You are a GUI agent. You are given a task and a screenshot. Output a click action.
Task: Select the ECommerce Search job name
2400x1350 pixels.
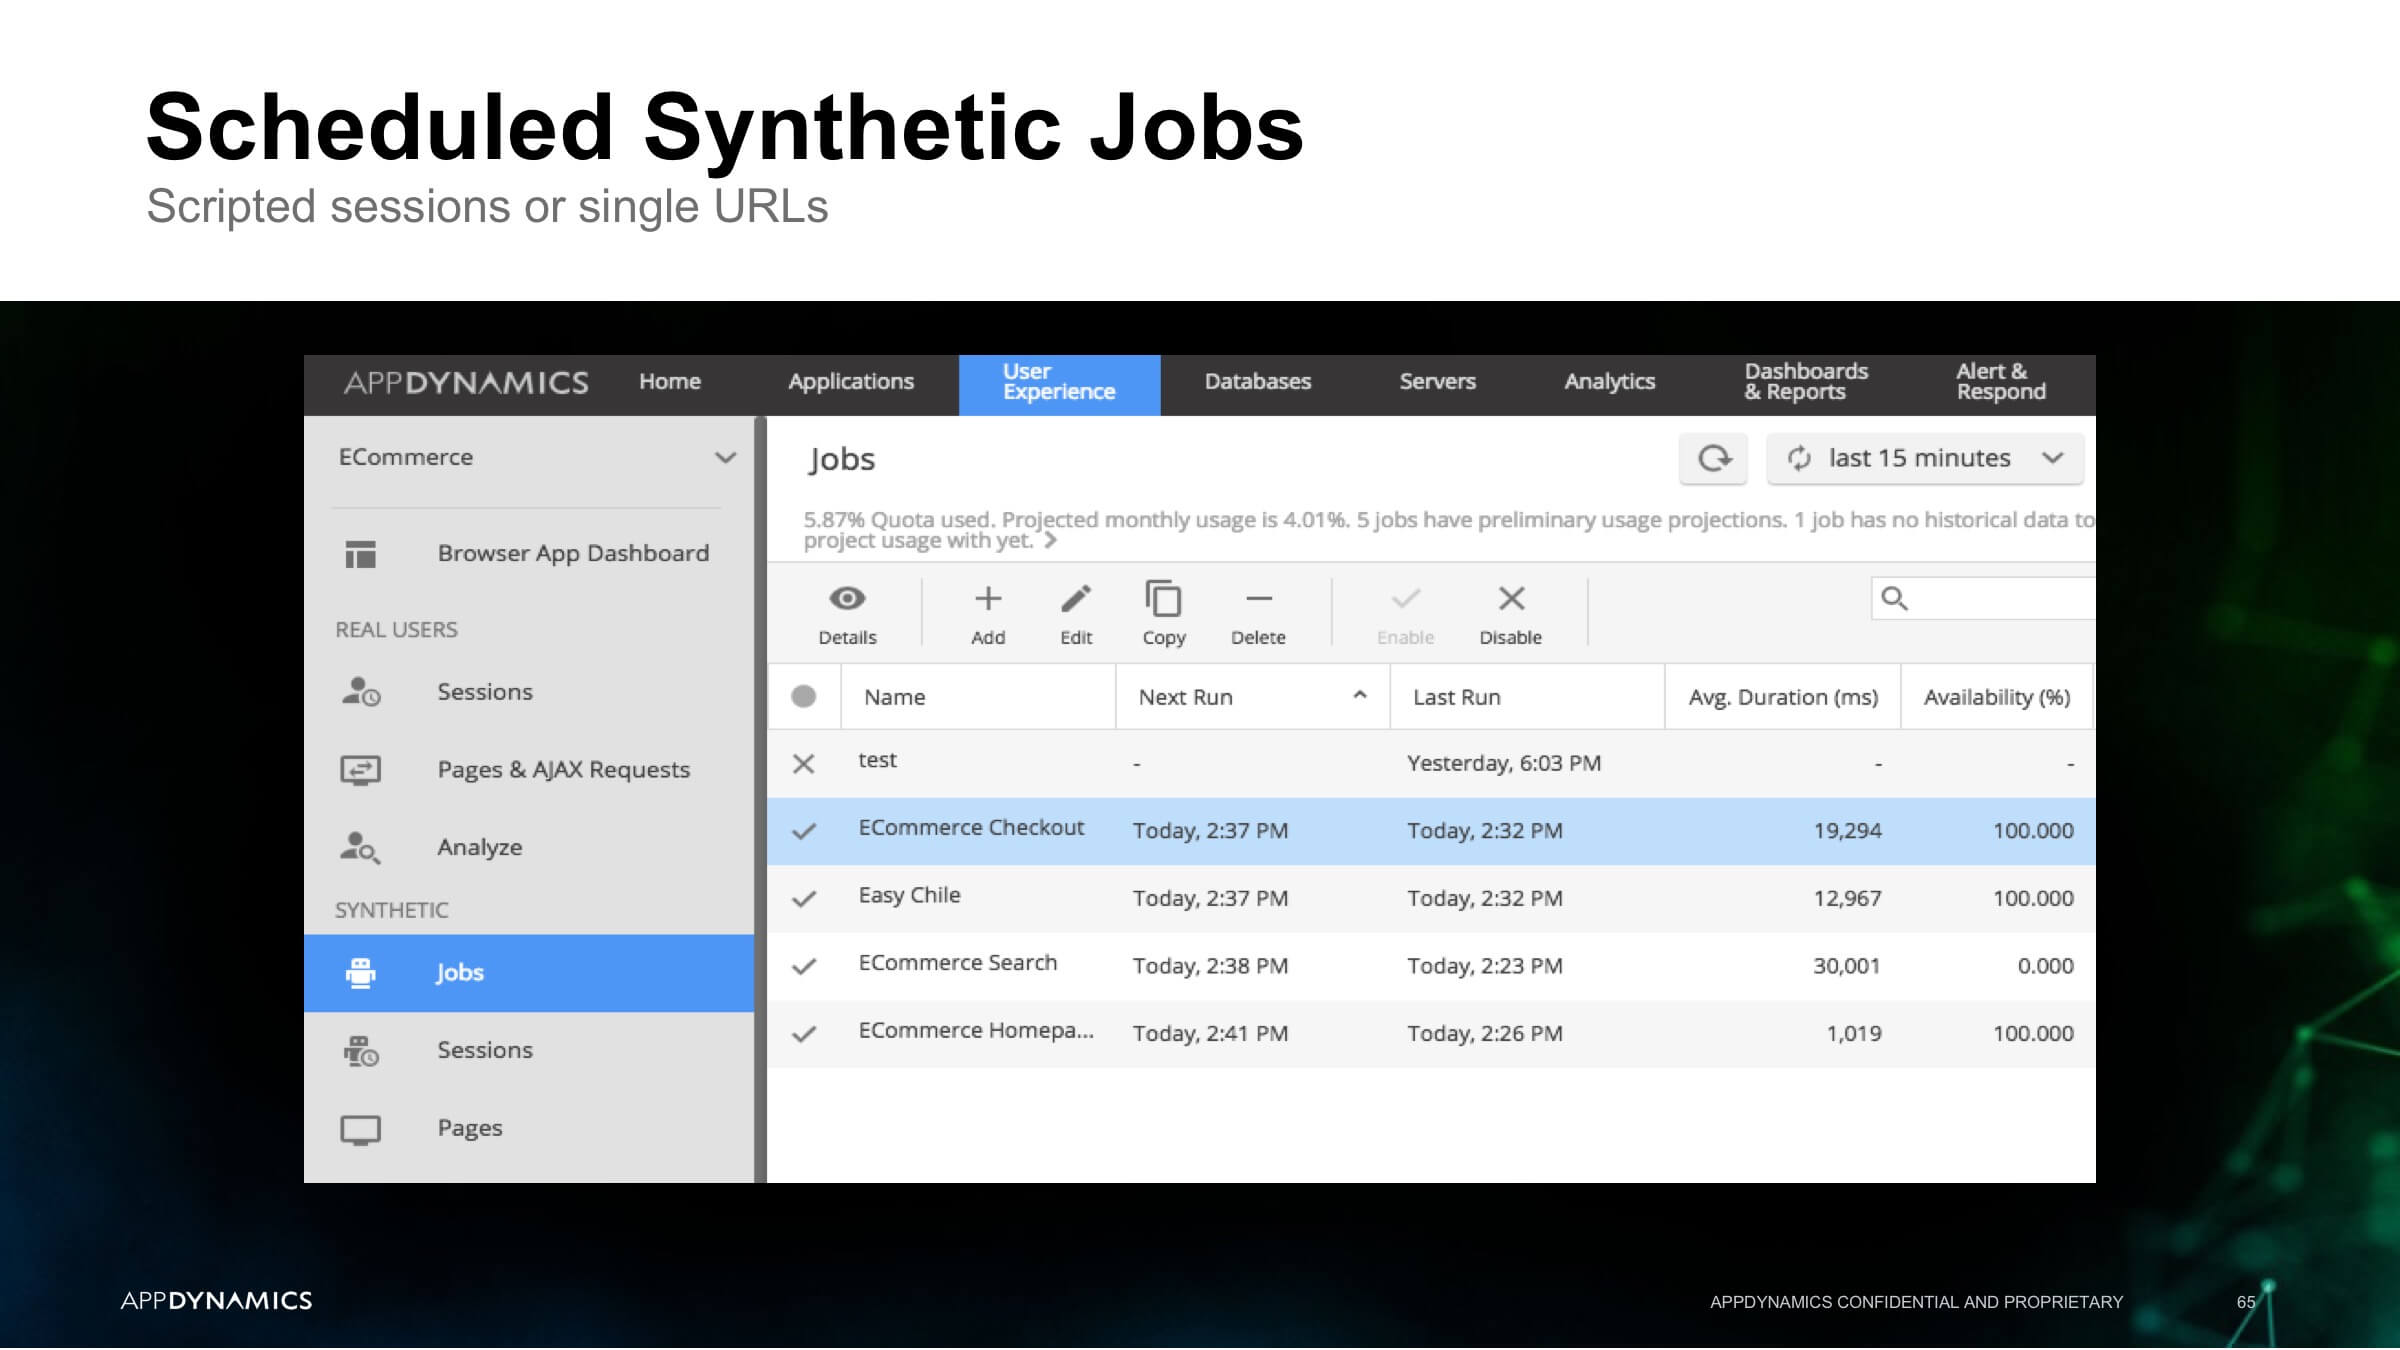pyautogui.click(x=958, y=962)
